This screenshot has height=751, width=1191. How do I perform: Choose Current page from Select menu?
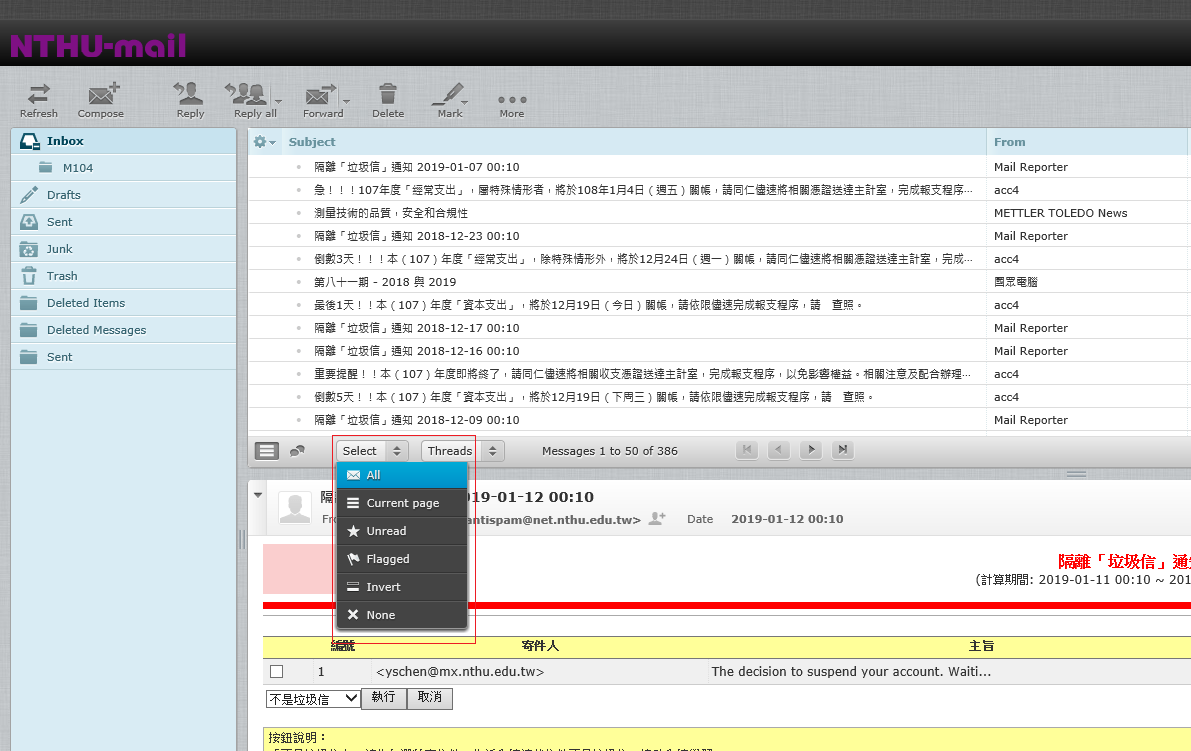click(x=402, y=503)
